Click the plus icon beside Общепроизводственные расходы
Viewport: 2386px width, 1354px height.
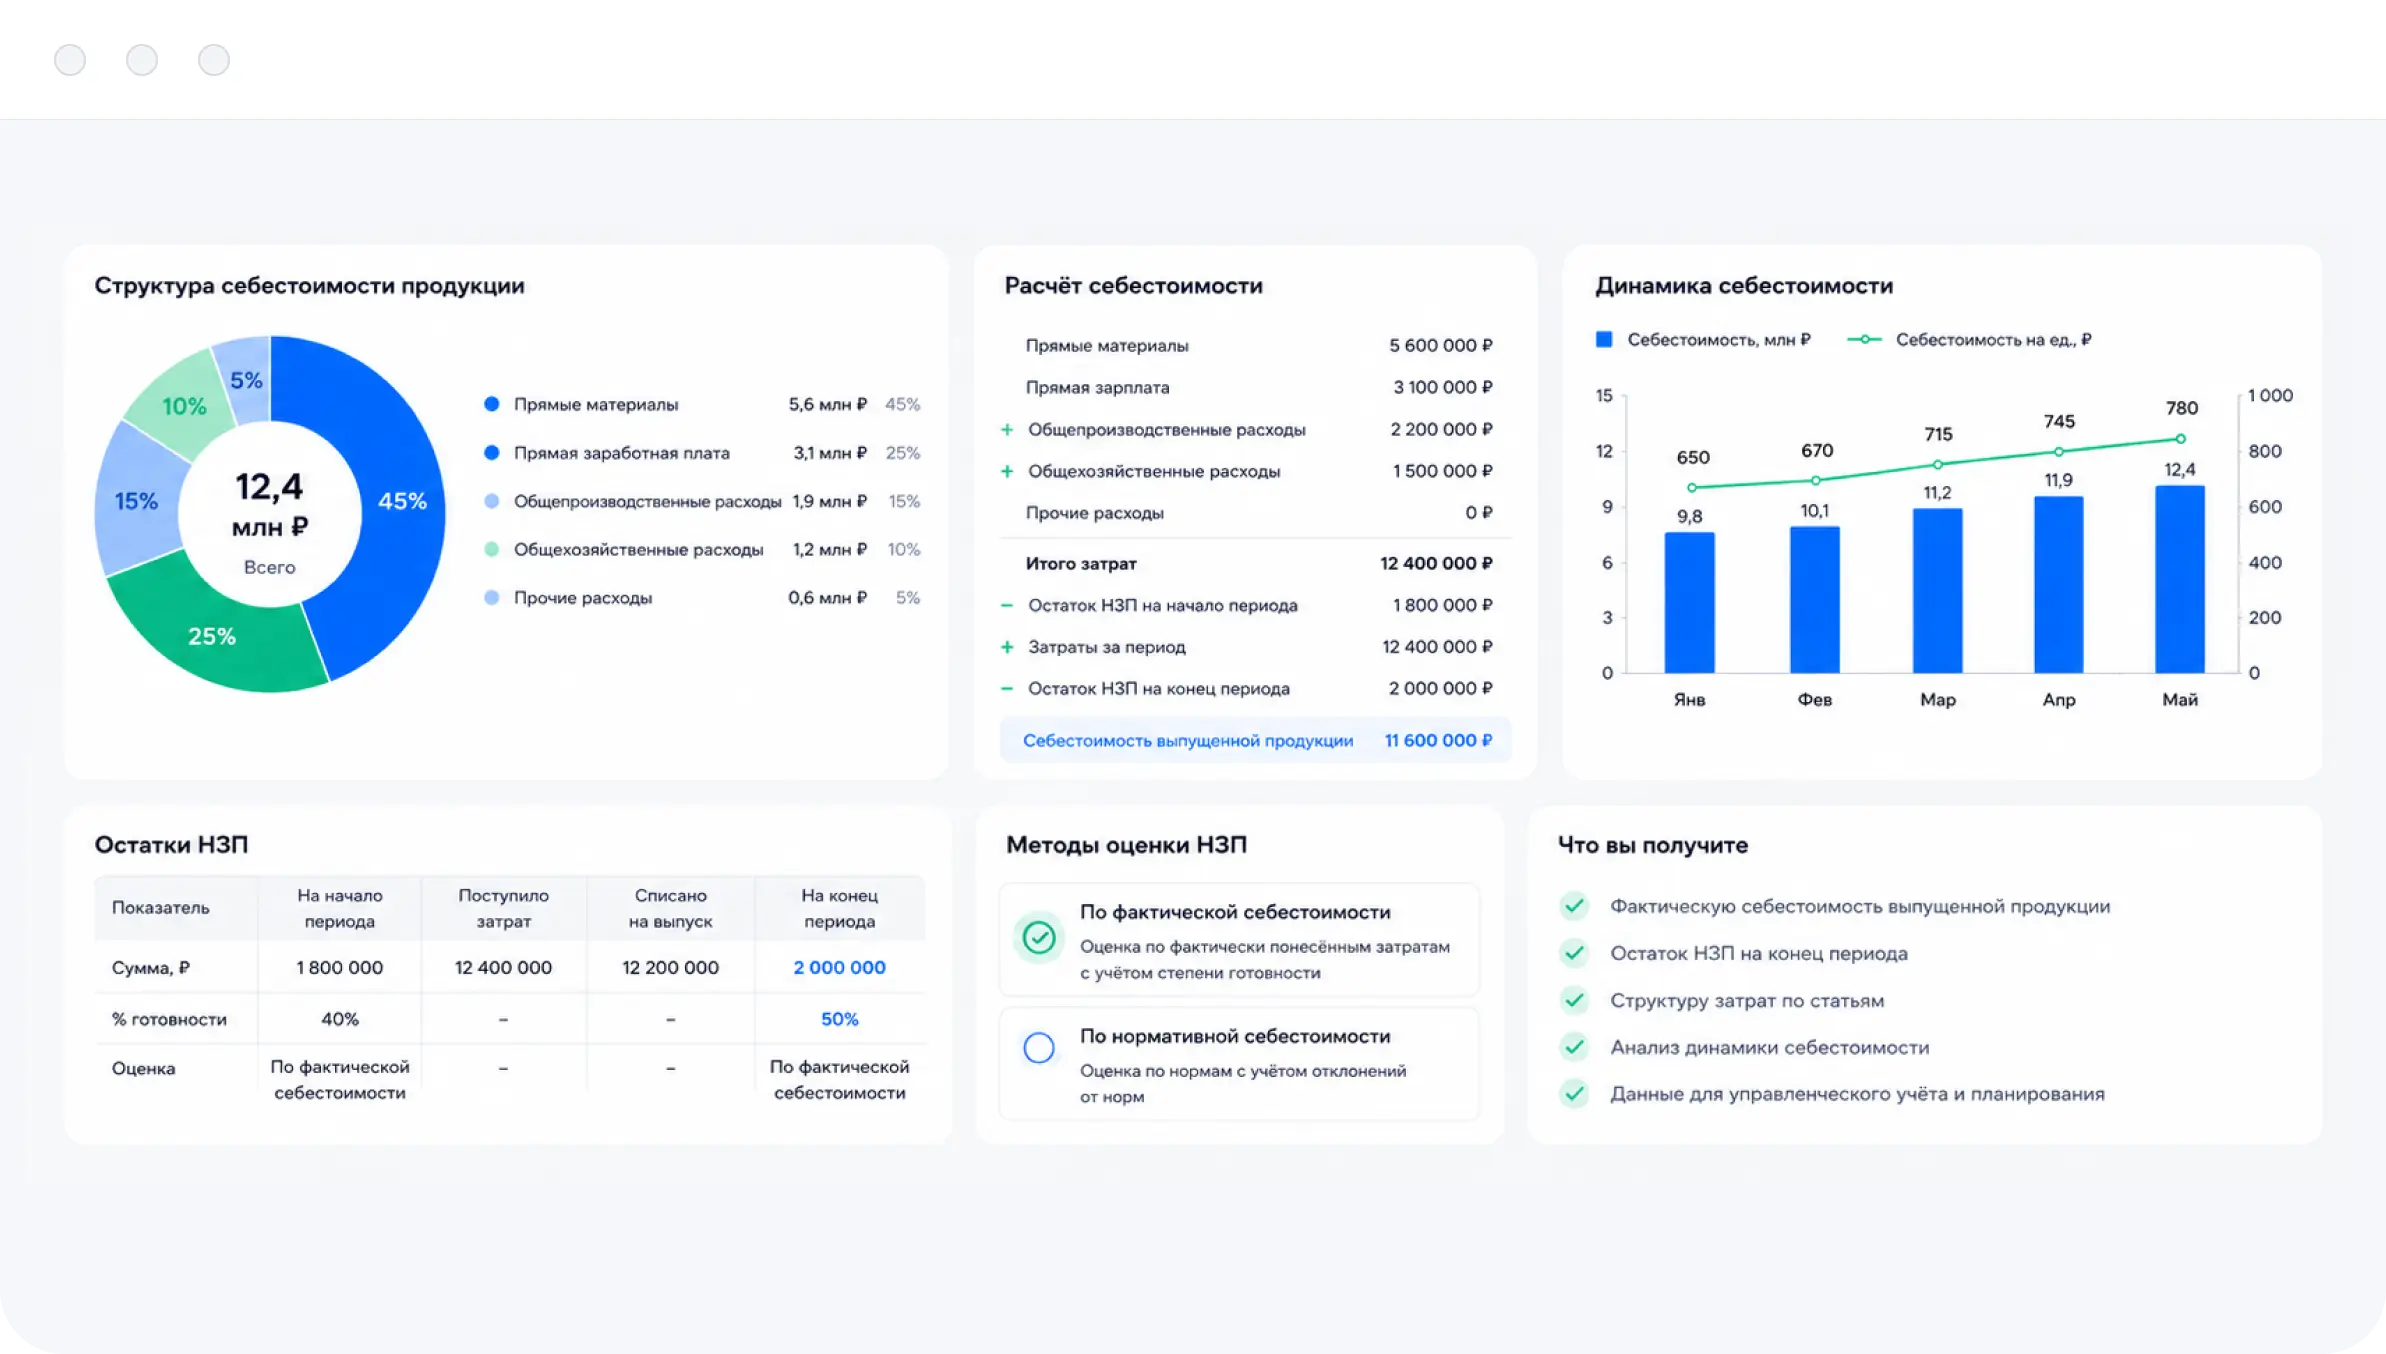[x=1007, y=430]
